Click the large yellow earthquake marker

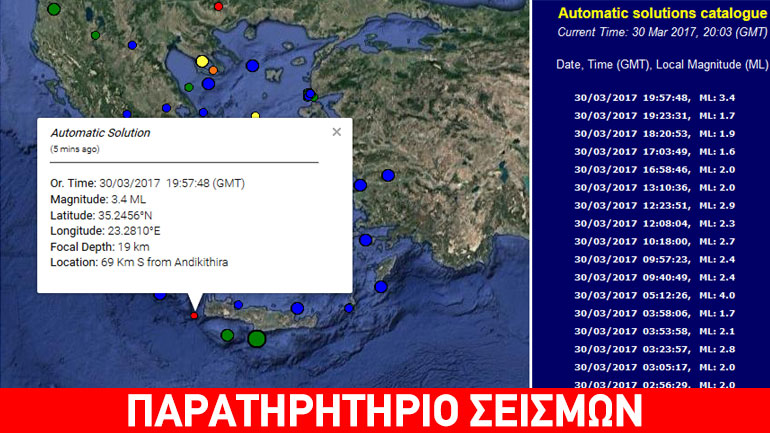[202, 61]
